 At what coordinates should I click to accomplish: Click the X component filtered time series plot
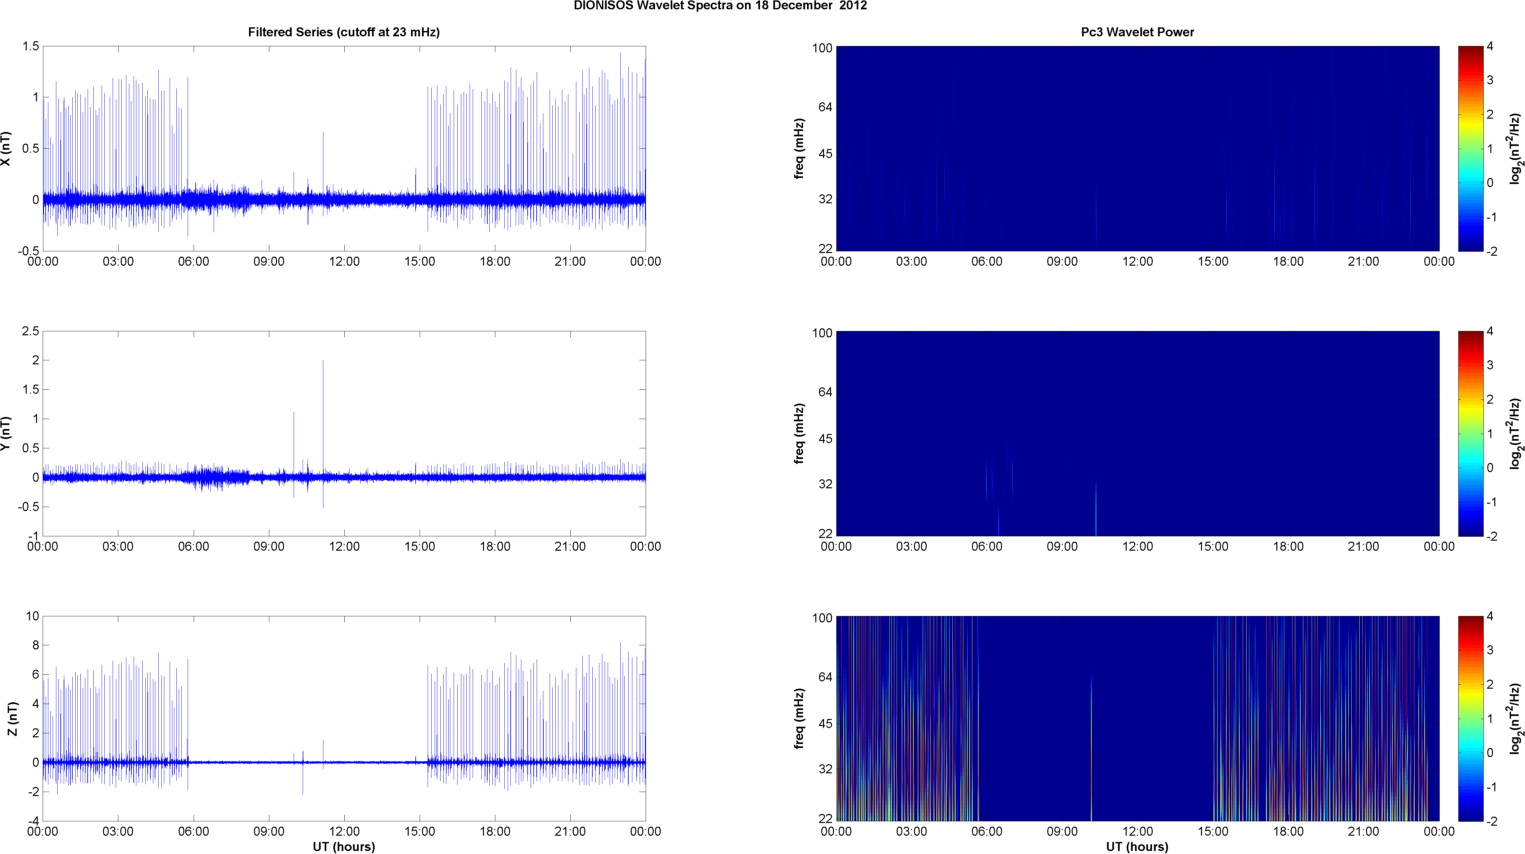tap(344, 149)
